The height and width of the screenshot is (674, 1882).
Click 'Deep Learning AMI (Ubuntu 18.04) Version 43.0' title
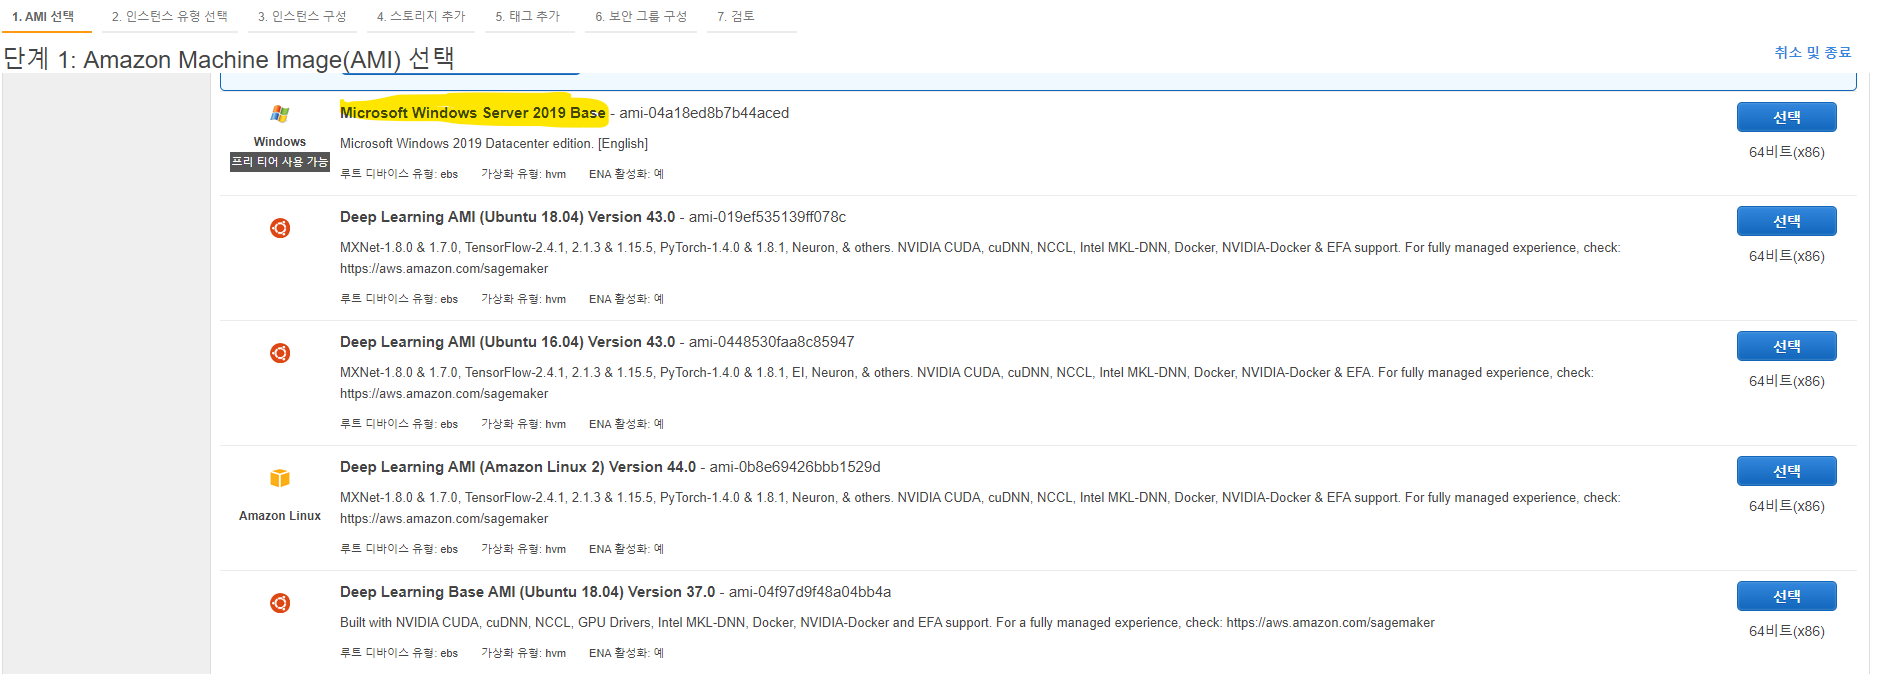point(508,217)
